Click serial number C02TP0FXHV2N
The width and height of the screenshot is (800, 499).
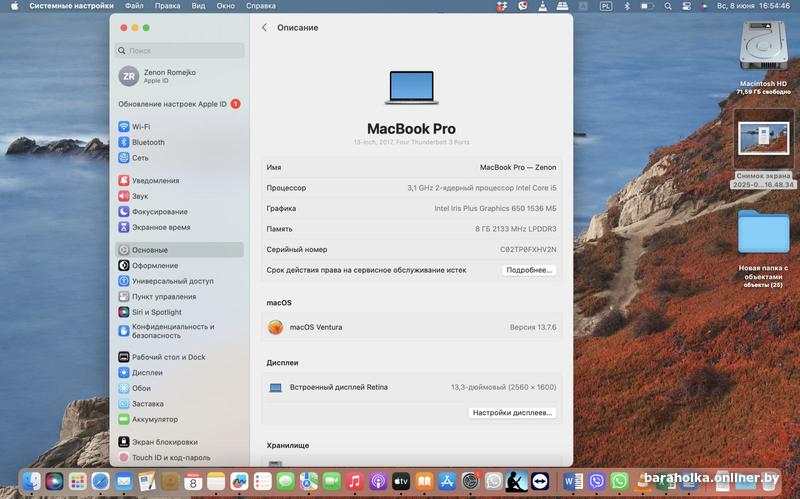click(x=528, y=250)
